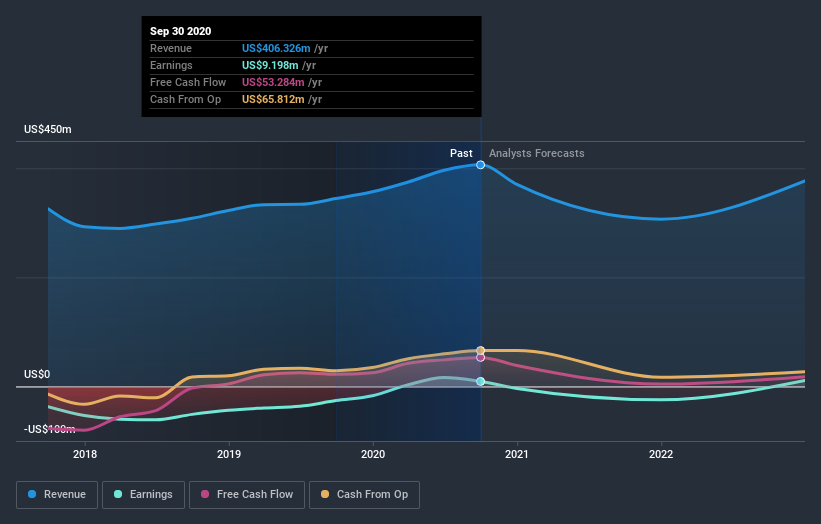Click the Cash From Op orange data point marker
This screenshot has width=821, height=524.
(x=480, y=350)
